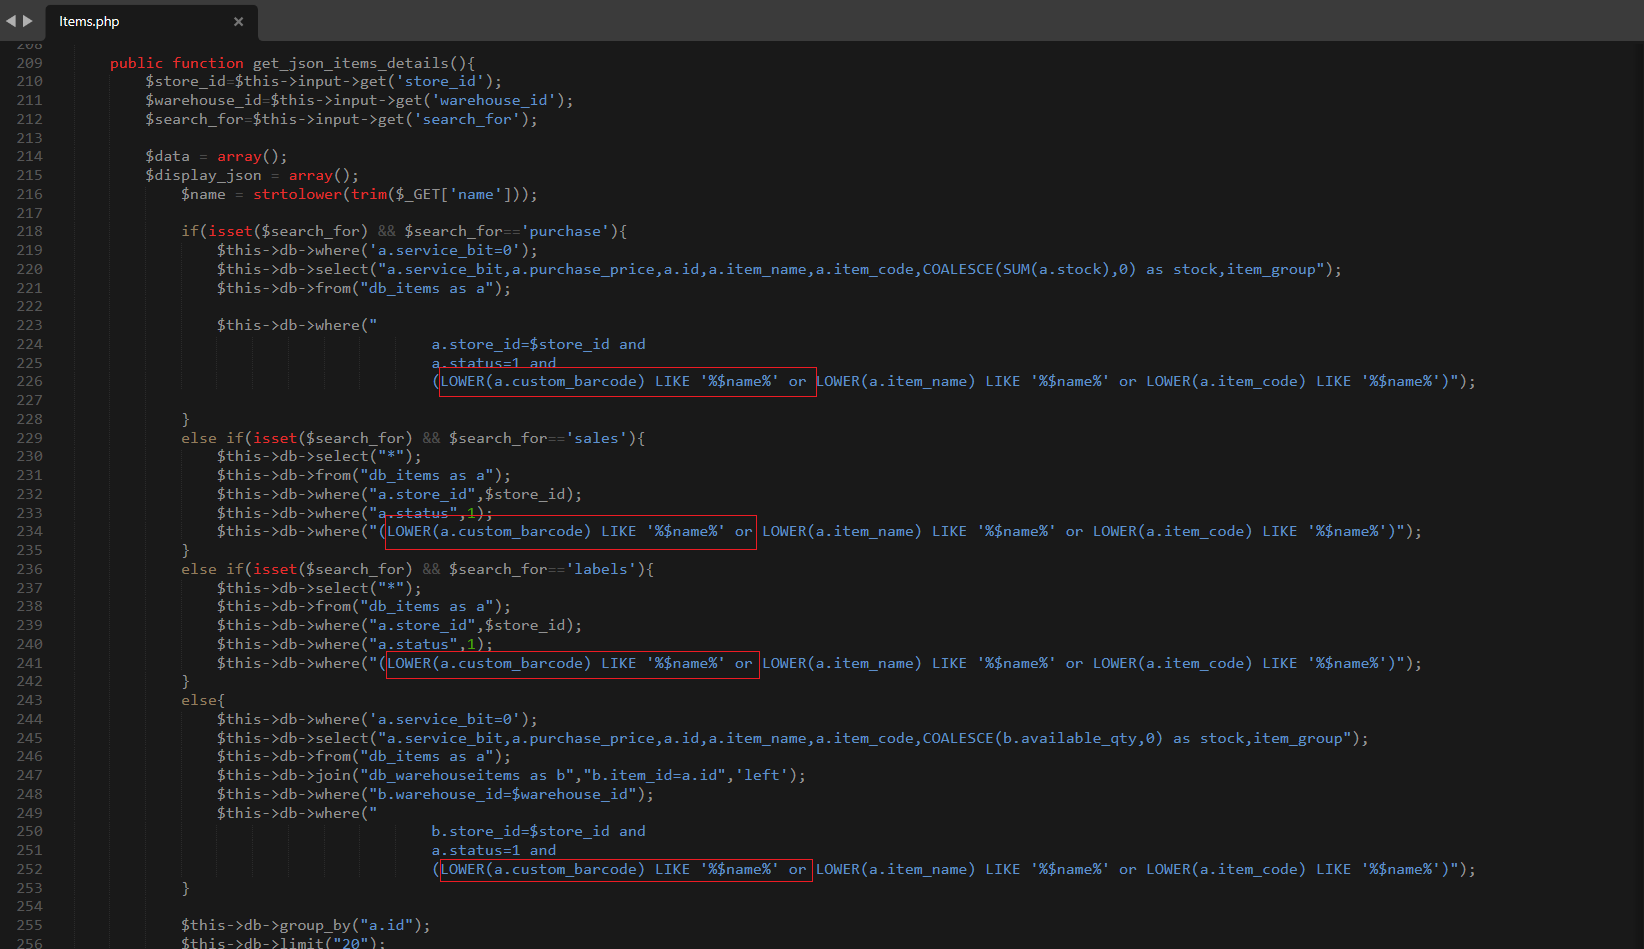Click 'a.status' string on line 240

click(x=413, y=644)
